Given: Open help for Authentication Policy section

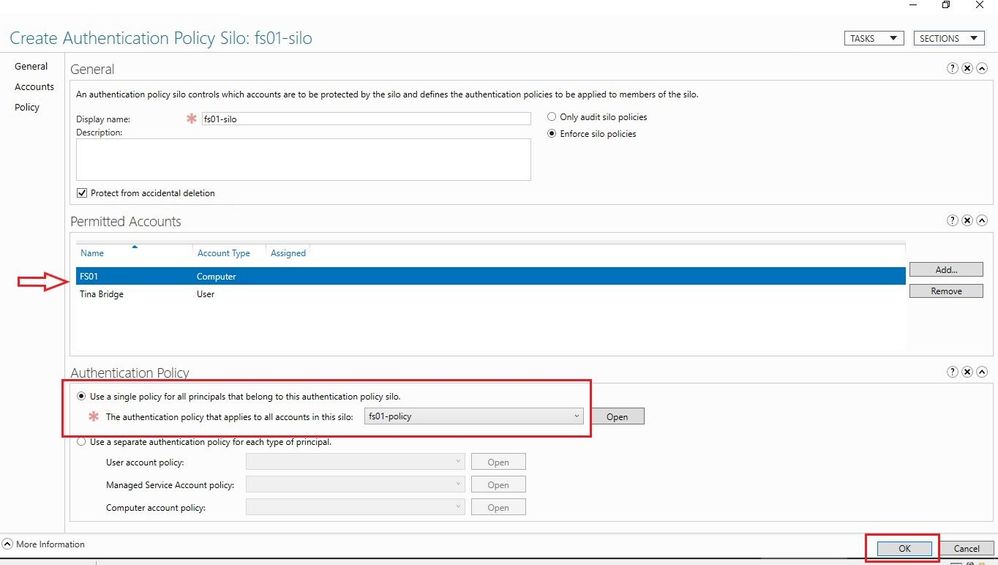Looking at the screenshot, I should click(952, 372).
